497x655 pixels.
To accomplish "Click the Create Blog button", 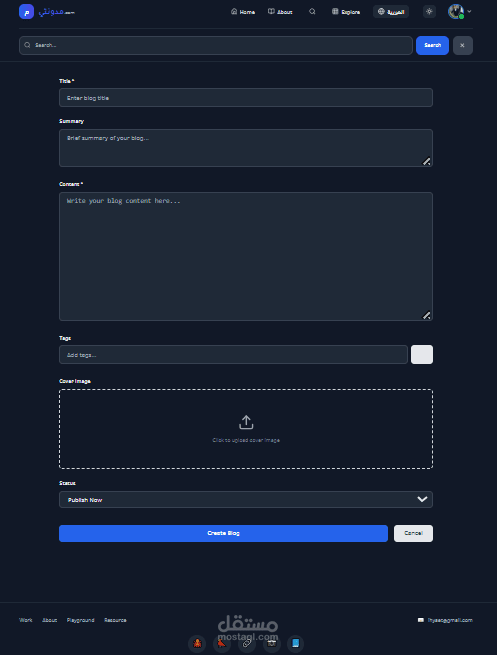I will [x=223, y=533].
